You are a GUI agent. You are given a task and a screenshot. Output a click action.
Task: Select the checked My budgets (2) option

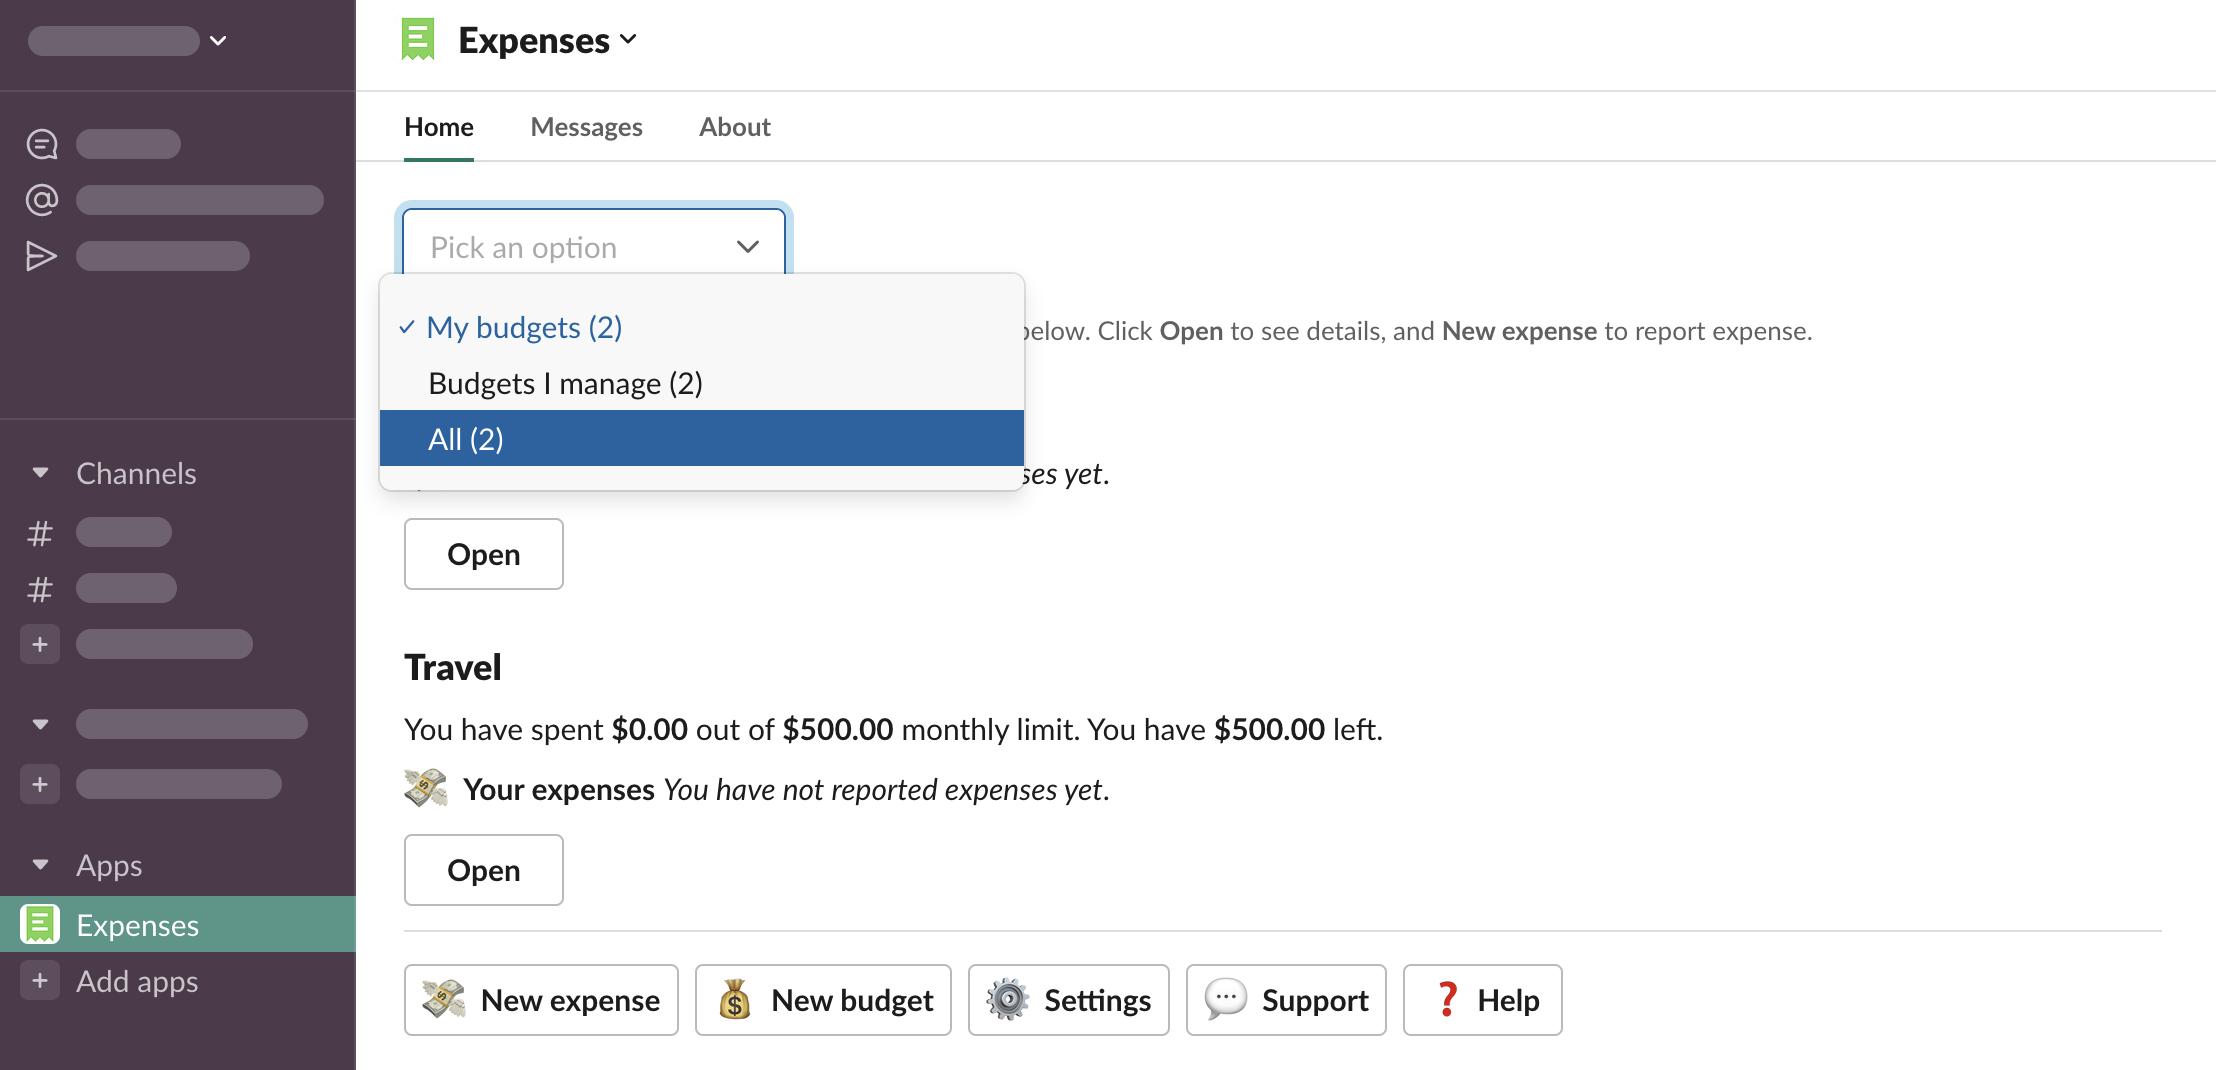524,328
